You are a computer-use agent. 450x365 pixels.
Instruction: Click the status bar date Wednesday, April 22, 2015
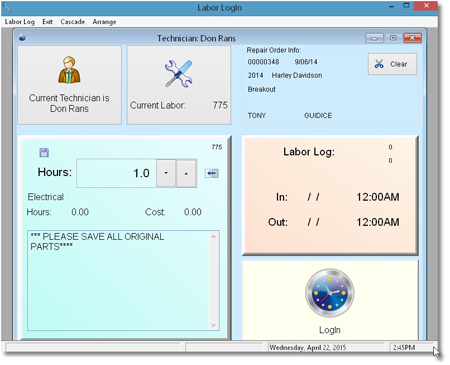click(308, 347)
